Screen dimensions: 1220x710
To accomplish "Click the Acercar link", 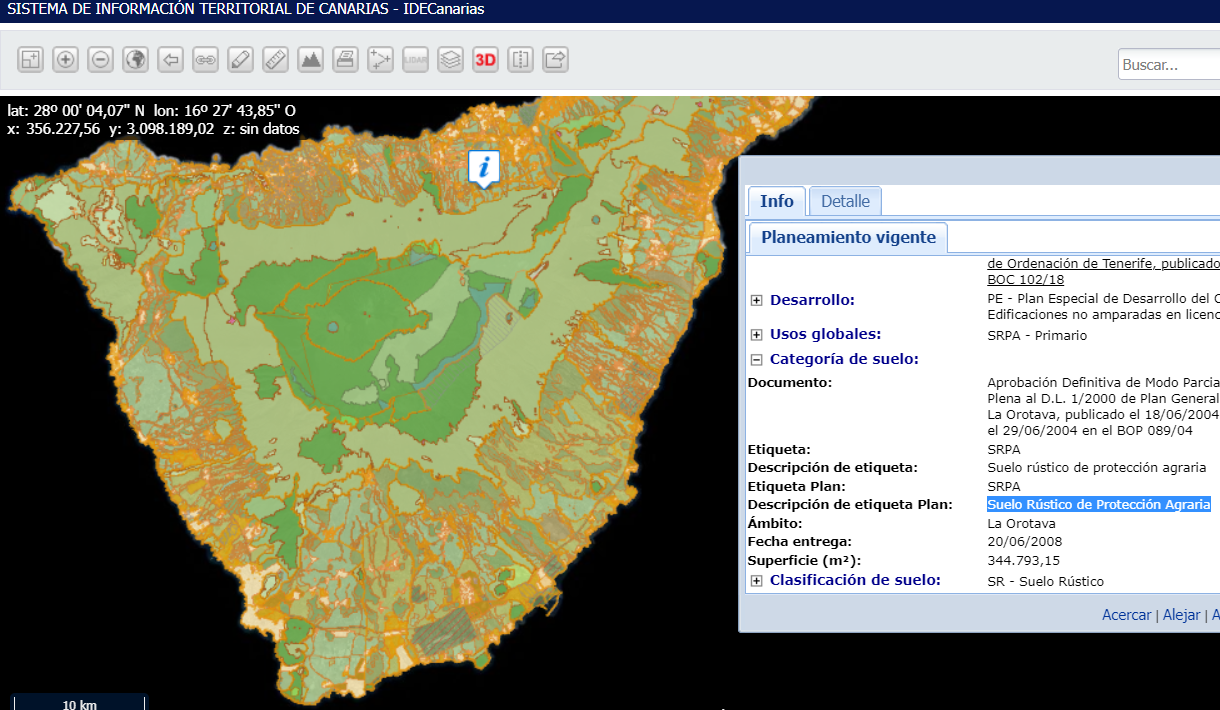I will tap(1126, 615).
